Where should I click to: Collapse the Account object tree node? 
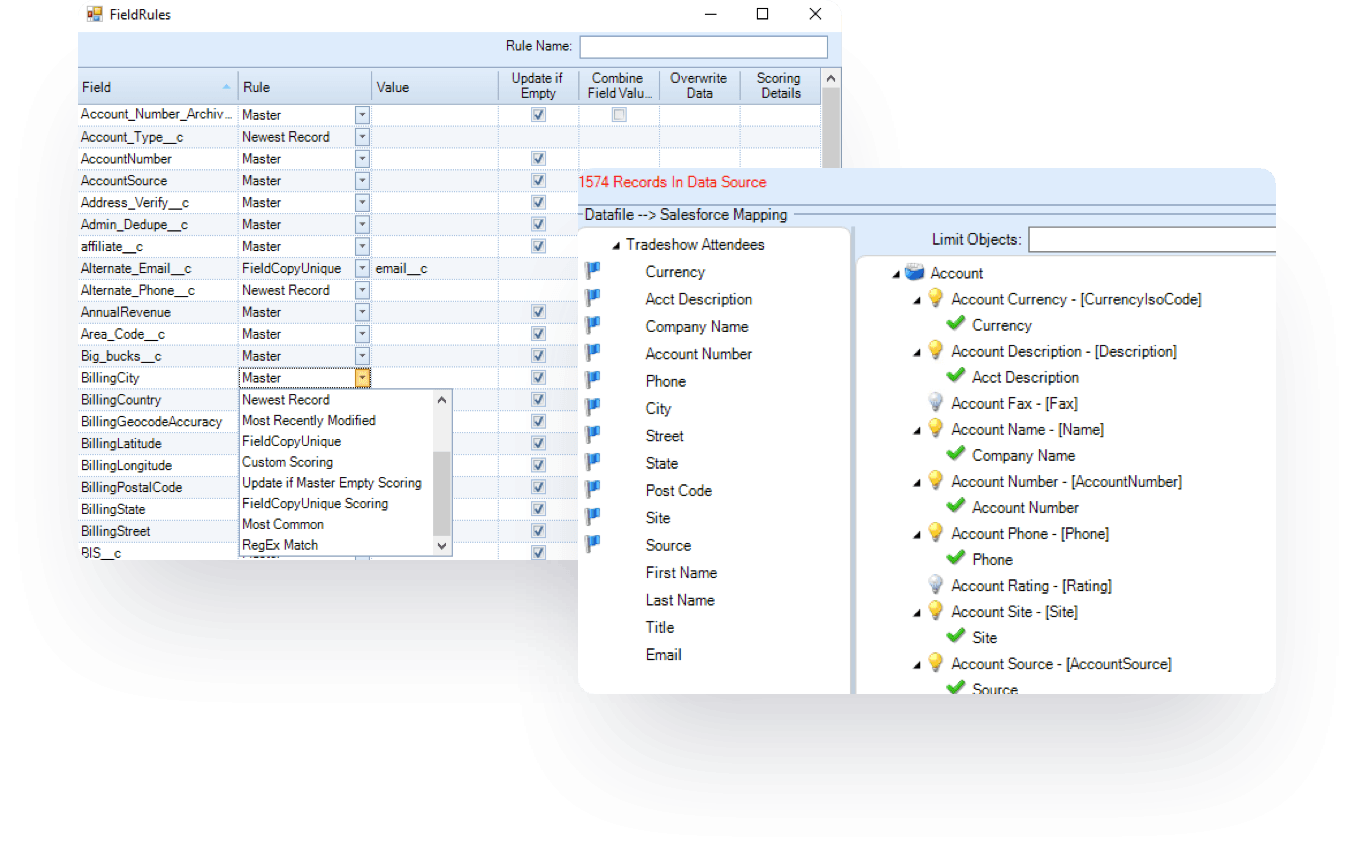pyautogui.click(x=896, y=273)
